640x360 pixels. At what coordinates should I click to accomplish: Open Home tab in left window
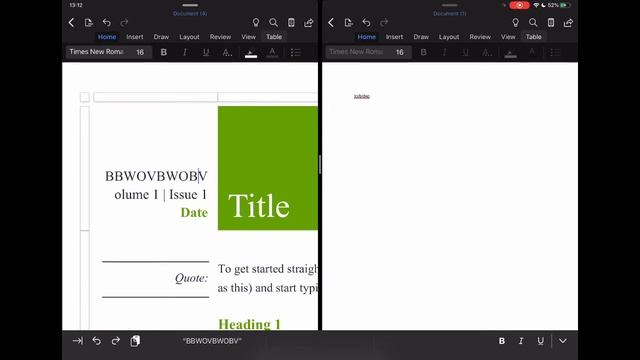(x=107, y=37)
